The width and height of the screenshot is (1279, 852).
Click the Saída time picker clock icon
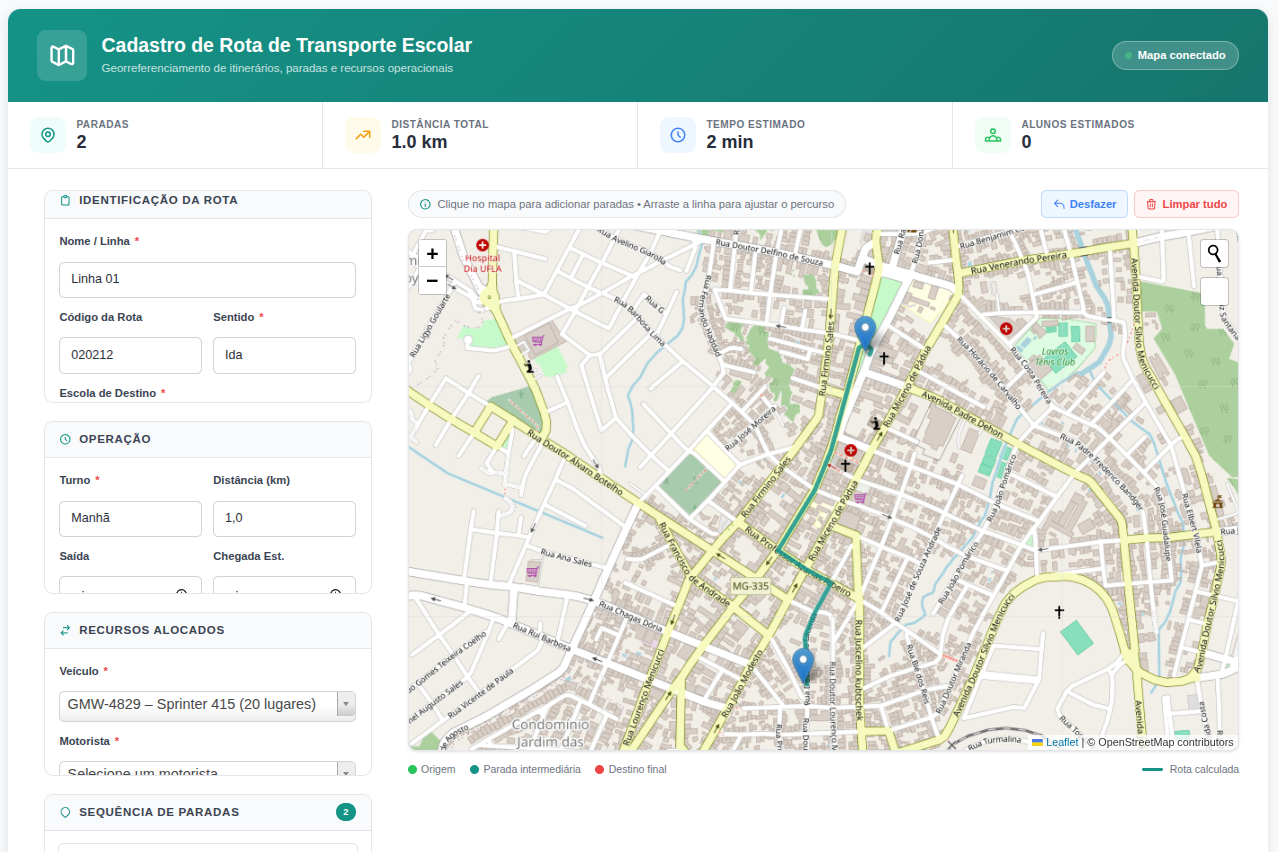click(x=182, y=594)
